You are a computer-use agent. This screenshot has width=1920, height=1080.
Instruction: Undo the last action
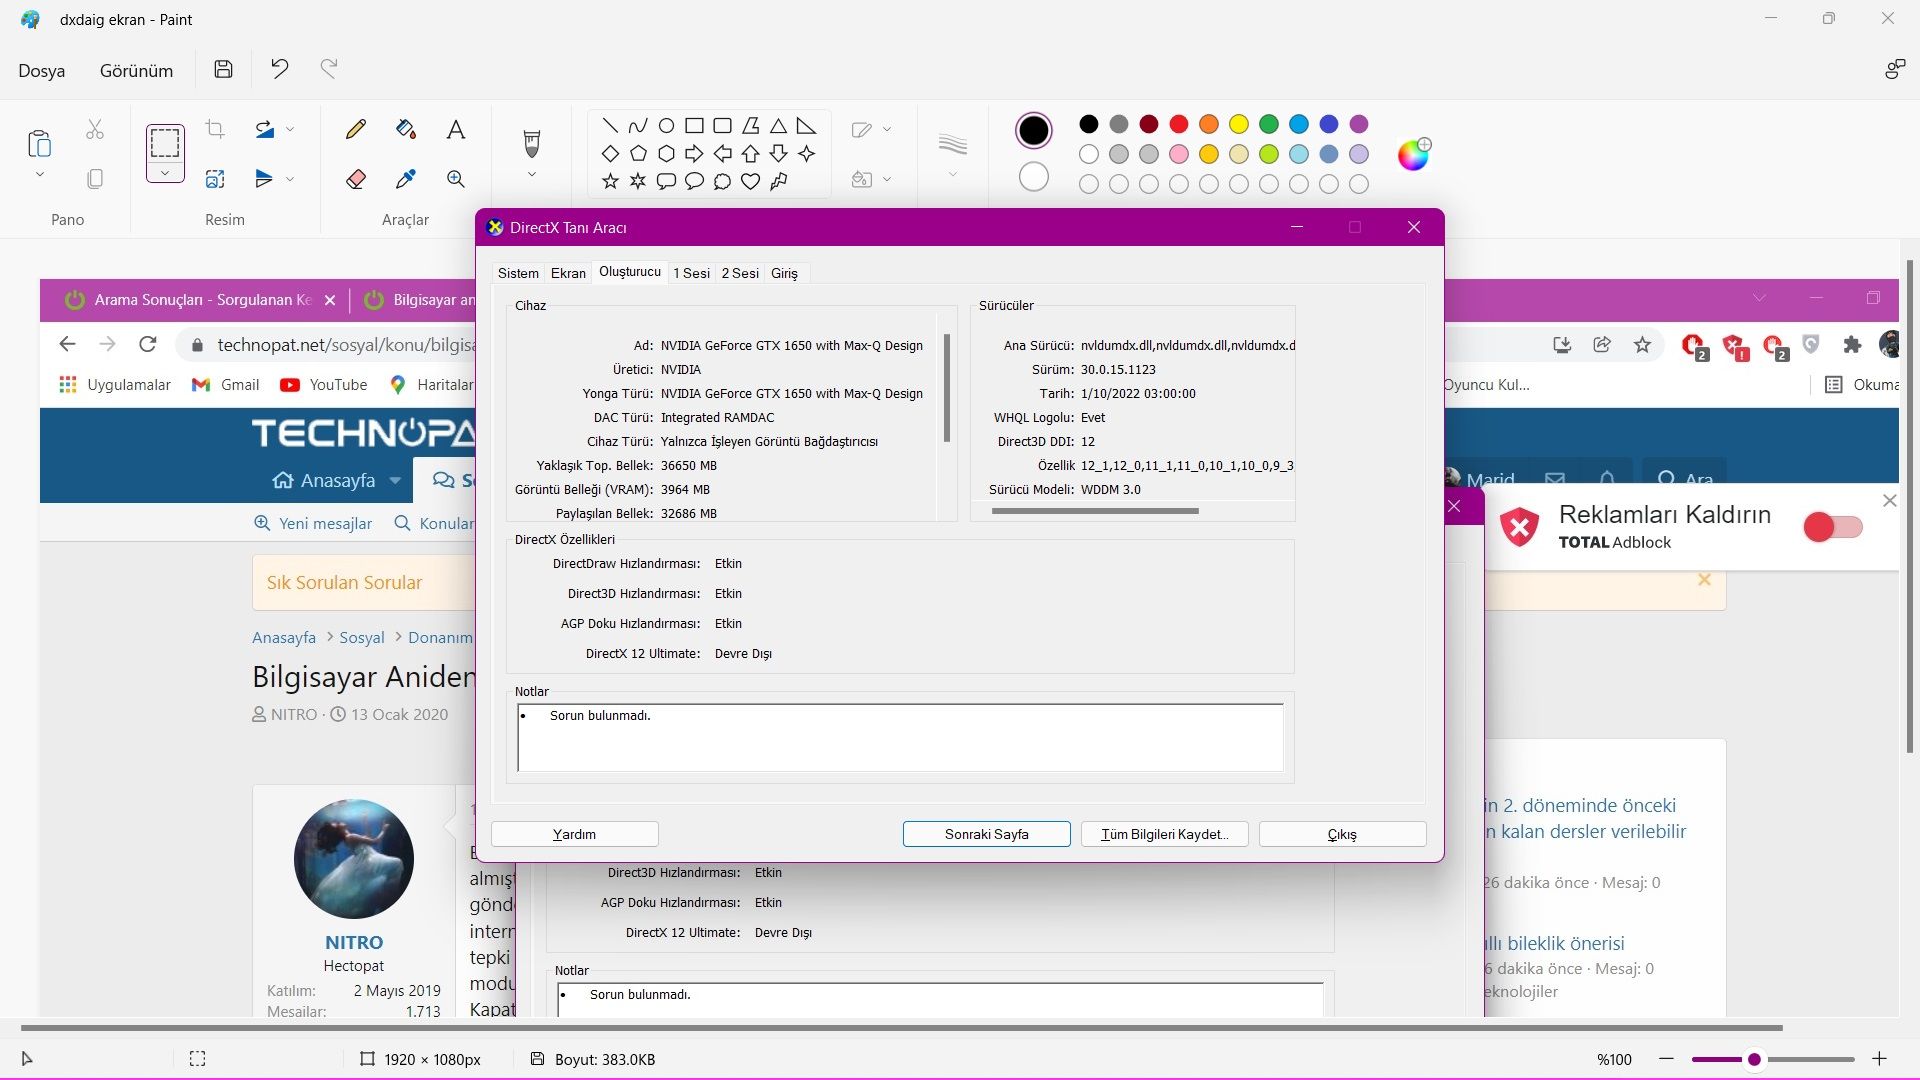280,69
